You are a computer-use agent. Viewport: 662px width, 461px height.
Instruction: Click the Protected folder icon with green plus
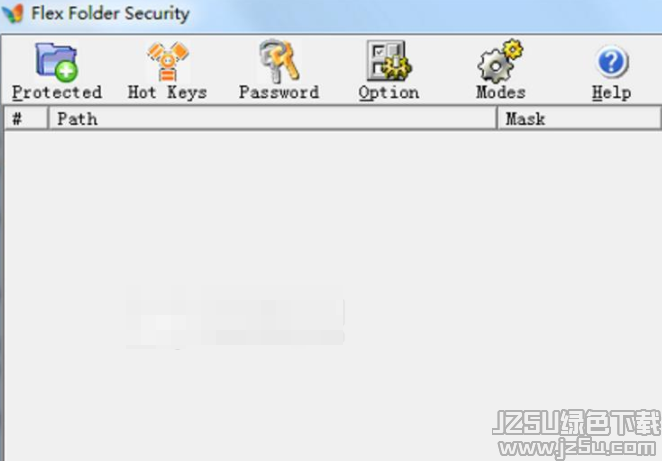(x=57, y=62)
